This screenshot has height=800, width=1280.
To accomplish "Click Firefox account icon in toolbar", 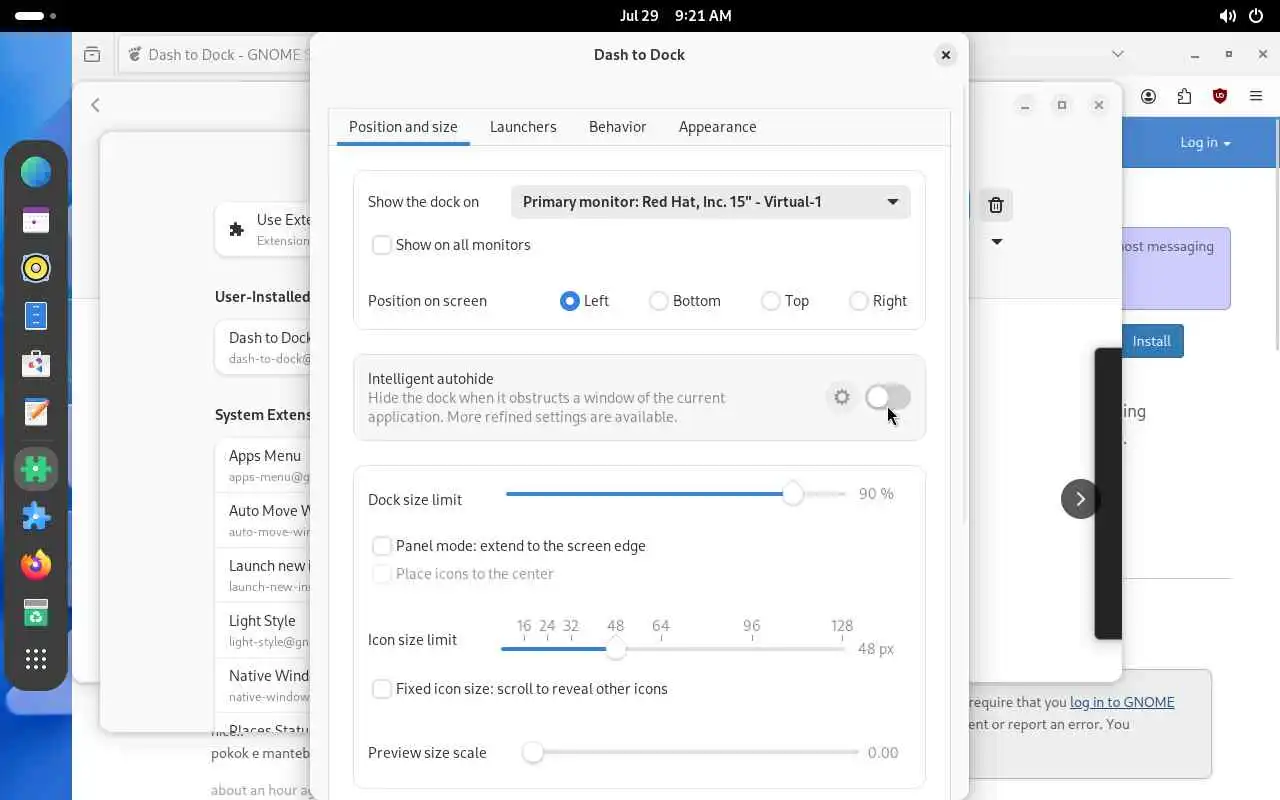I will tap(1148, 96).
